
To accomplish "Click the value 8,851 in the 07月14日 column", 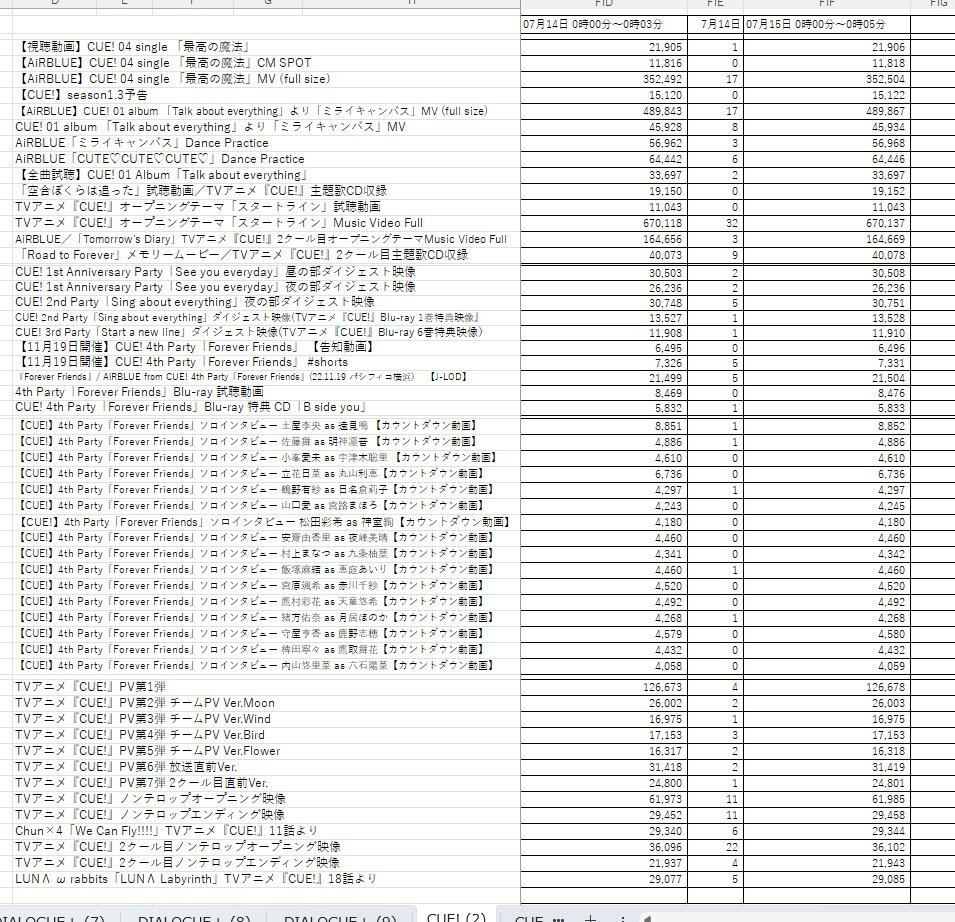I will [x=604, y=426].
